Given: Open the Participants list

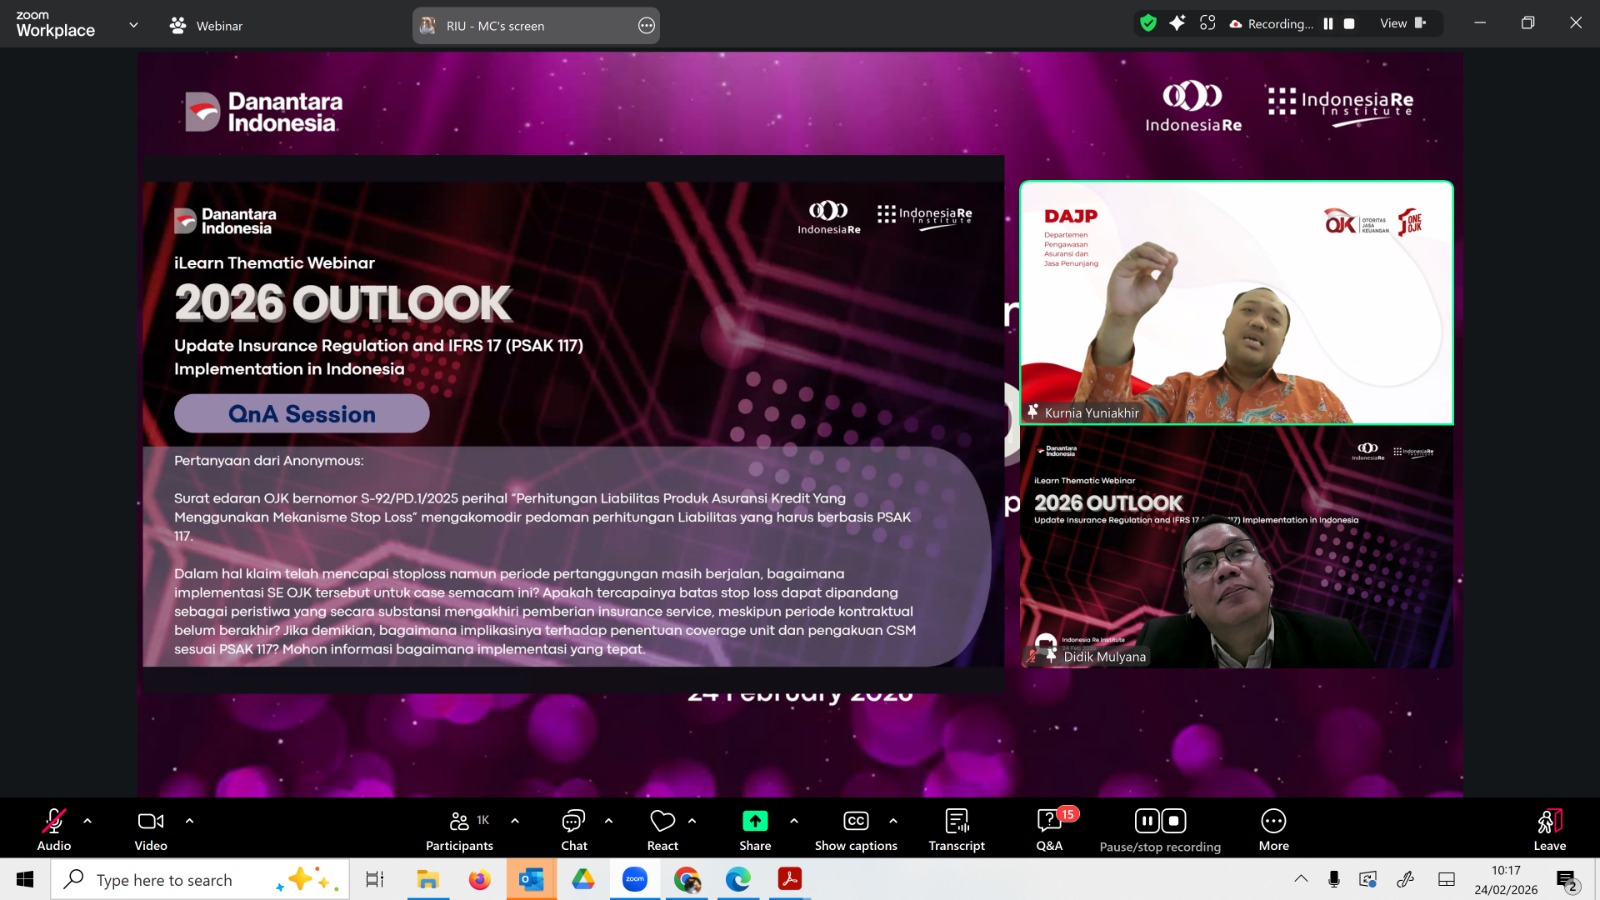Looking at the screenshot, I should click(x=459, y=830).
